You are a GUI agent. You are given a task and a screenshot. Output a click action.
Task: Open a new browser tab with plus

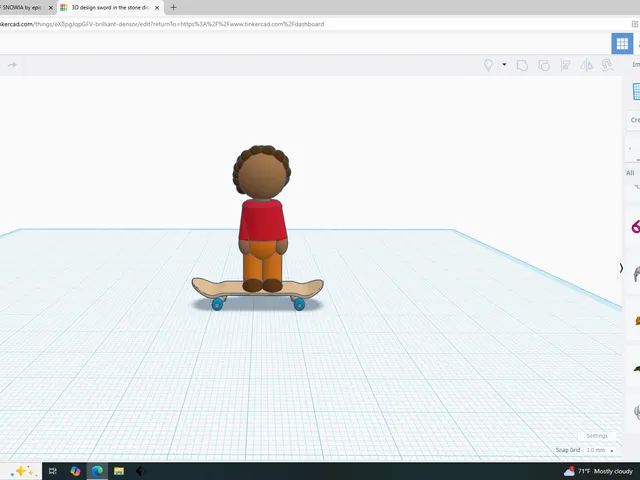(173, 7)
